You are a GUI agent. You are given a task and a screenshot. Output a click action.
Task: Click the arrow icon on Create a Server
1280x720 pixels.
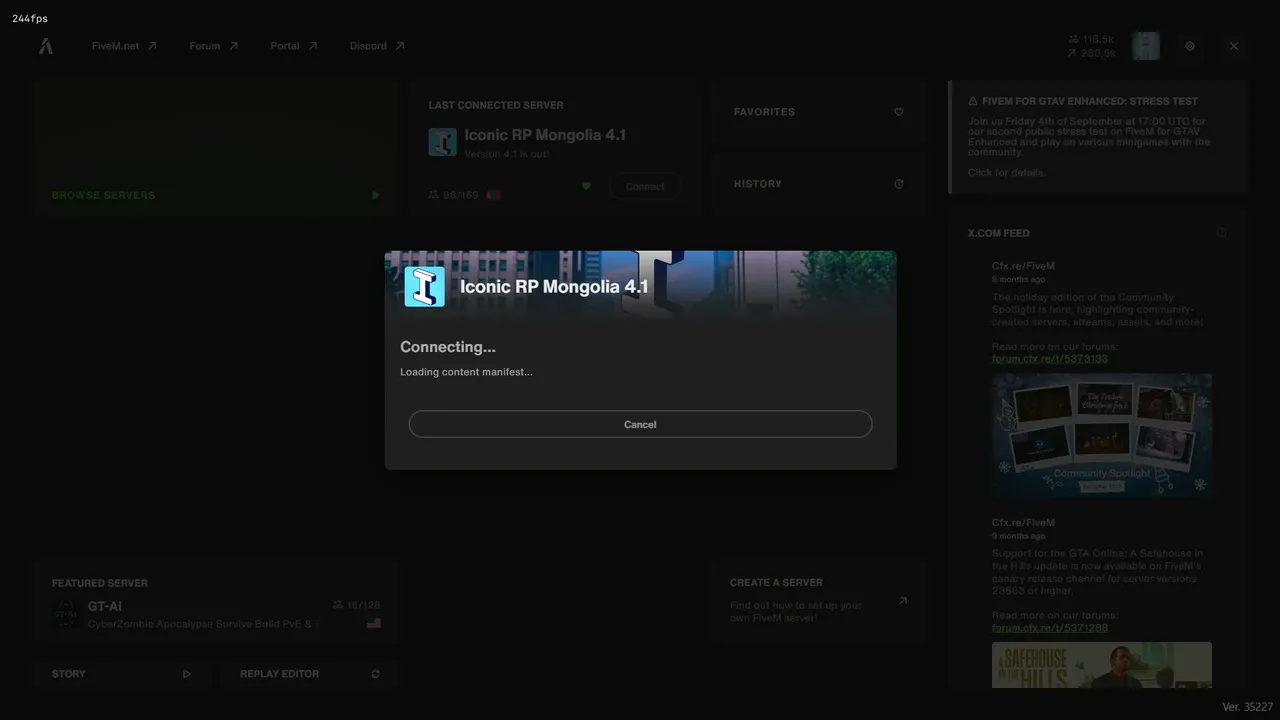(903, 601)
